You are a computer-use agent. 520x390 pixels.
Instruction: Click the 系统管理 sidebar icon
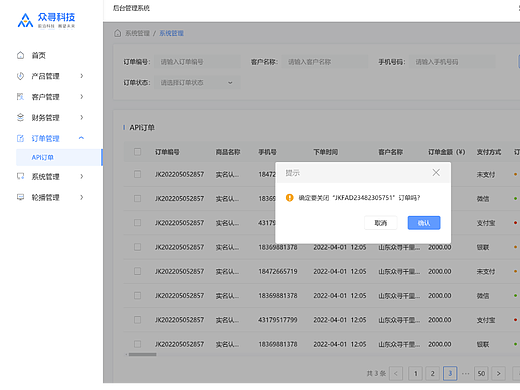[x=20, y=176]
